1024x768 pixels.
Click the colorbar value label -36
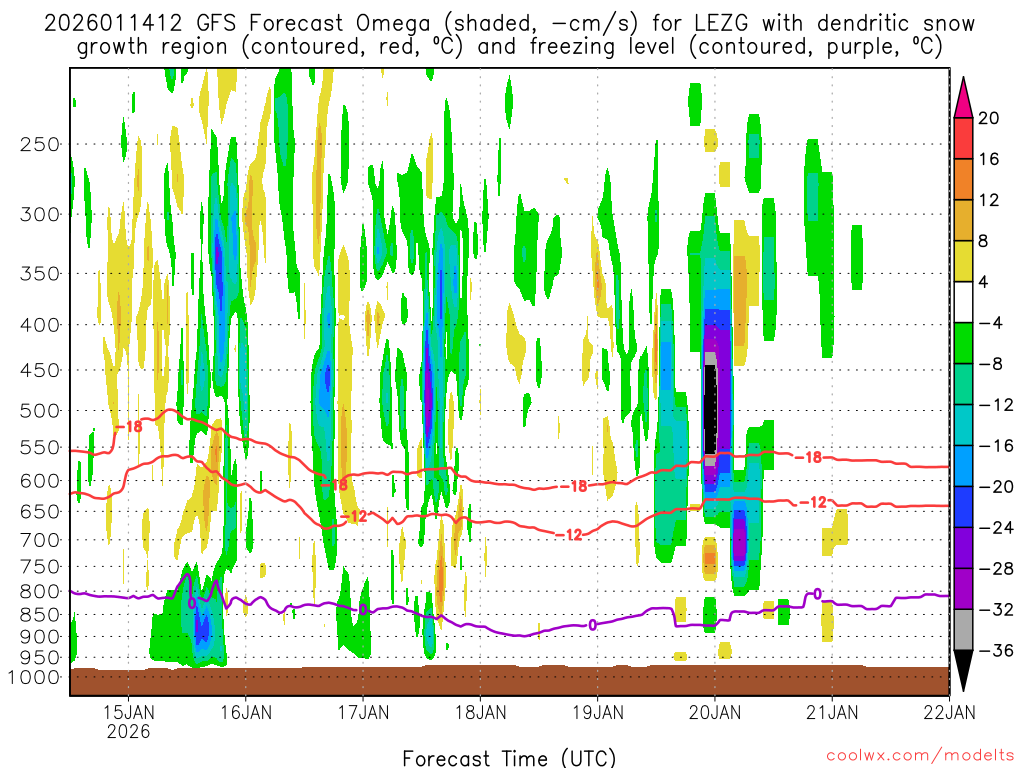point(997,650)
